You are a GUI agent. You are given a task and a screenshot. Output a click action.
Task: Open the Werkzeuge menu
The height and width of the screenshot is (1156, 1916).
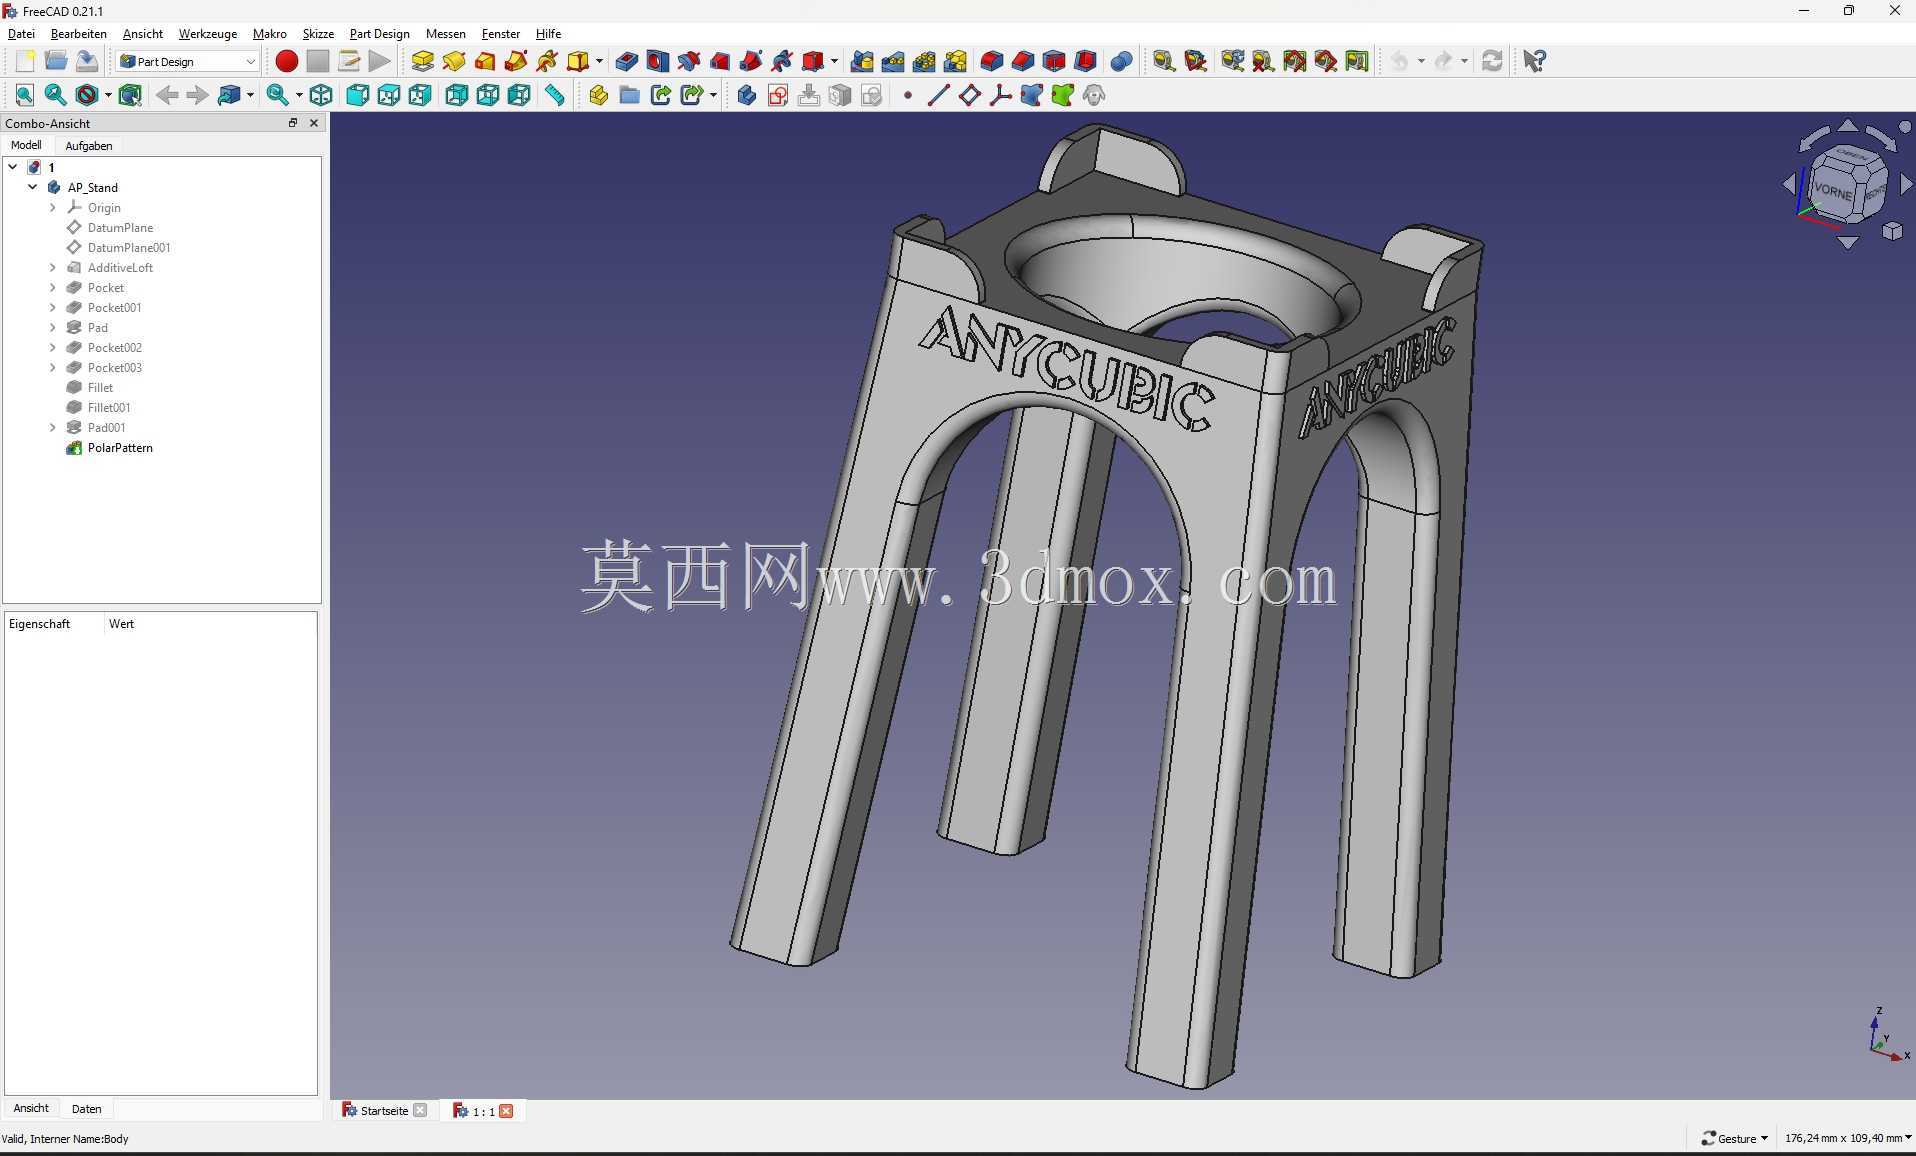[x=207, y=33]
